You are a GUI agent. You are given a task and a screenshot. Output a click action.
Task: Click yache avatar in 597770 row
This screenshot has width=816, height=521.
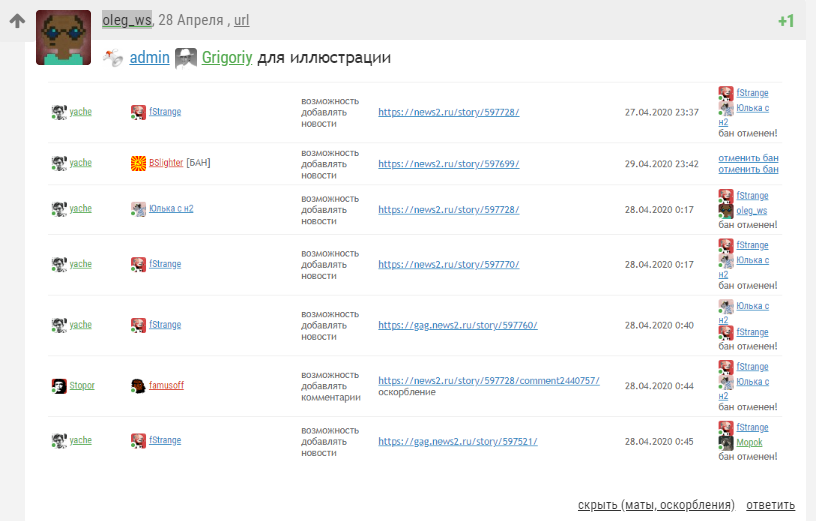[59, 264]
